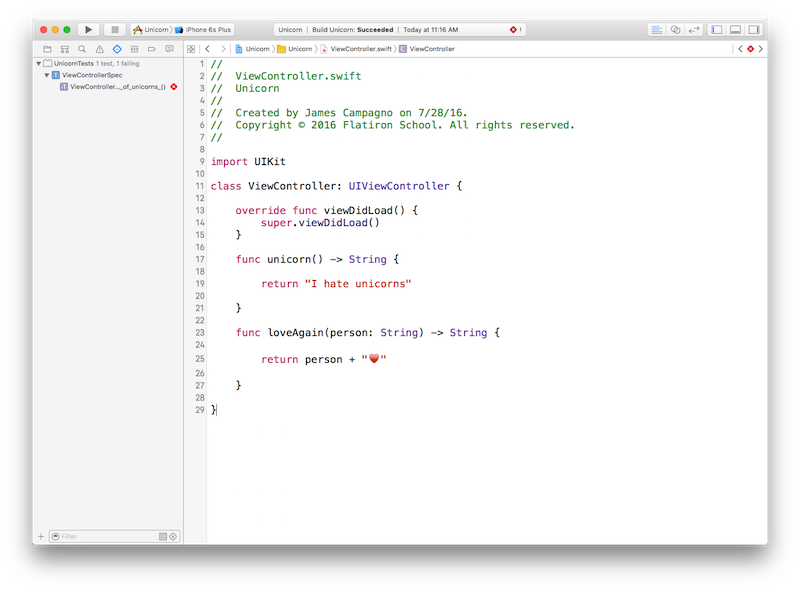The image size is (800, 591).
Task: Select the ViewControllerSpec class row
Action: tap(108, 75)
